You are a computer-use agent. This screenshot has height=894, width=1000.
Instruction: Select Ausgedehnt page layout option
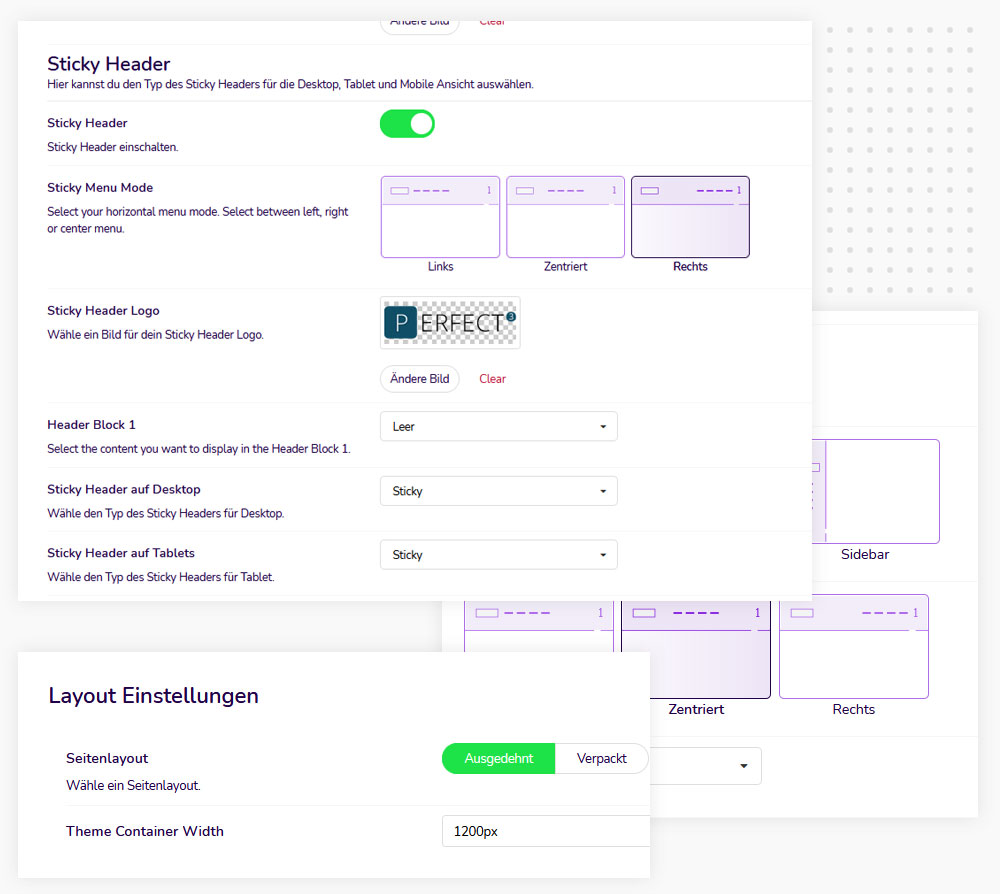pyautogui.click(x=498, y=759)
